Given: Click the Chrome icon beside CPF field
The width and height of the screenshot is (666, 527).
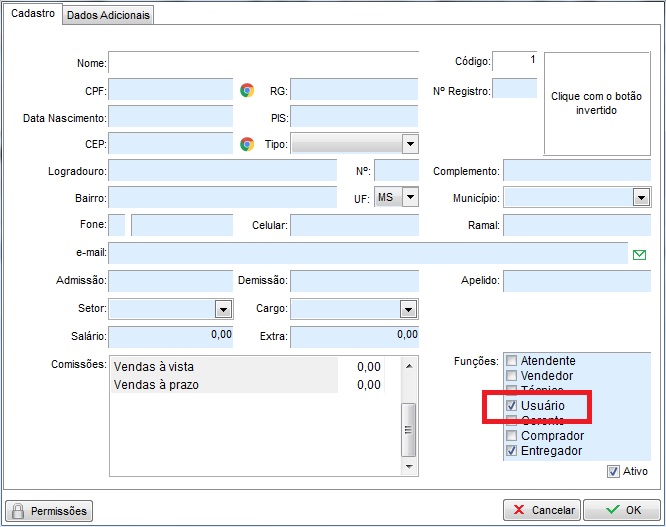Looking at the screenshot, I should pos(247,90).
